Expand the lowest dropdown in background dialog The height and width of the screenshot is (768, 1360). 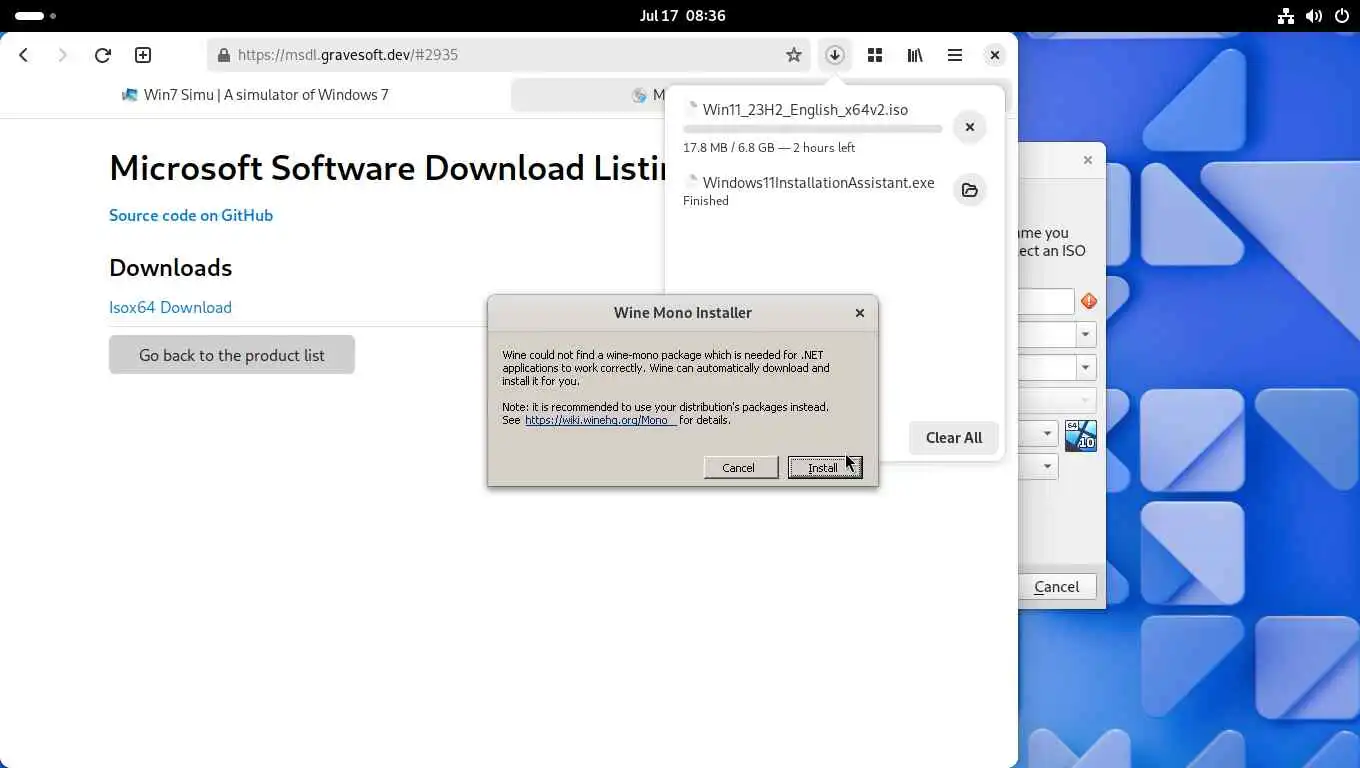coord(1047,466)
